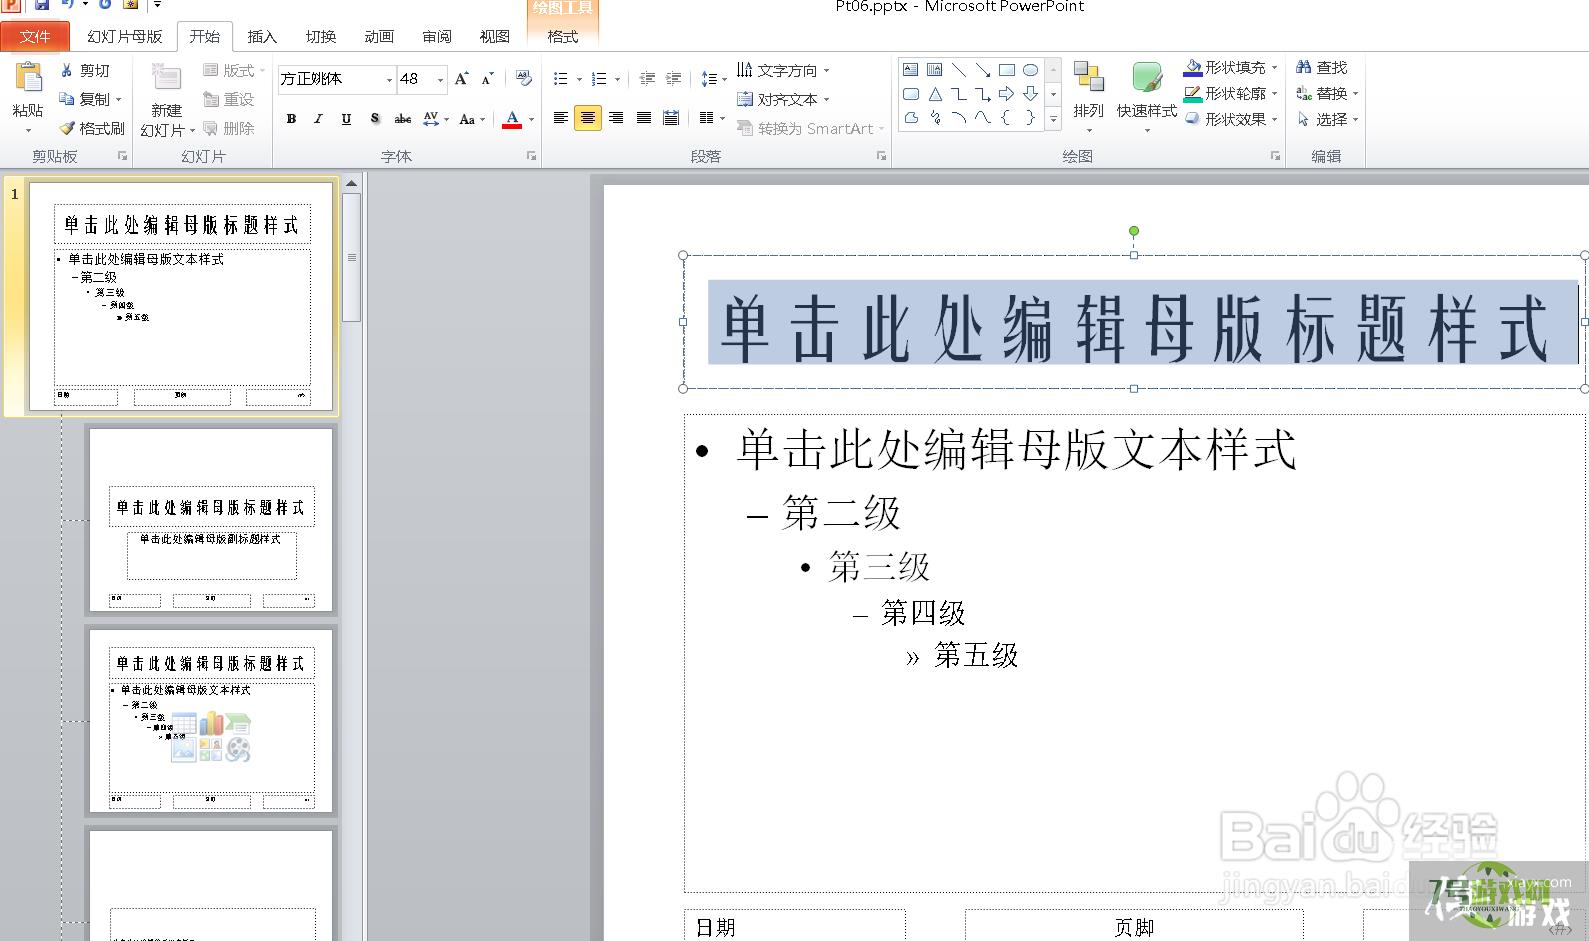The image size is (1589, 941).
Task: Apply red font color (A icon)
Action: (x=512, y=119)
